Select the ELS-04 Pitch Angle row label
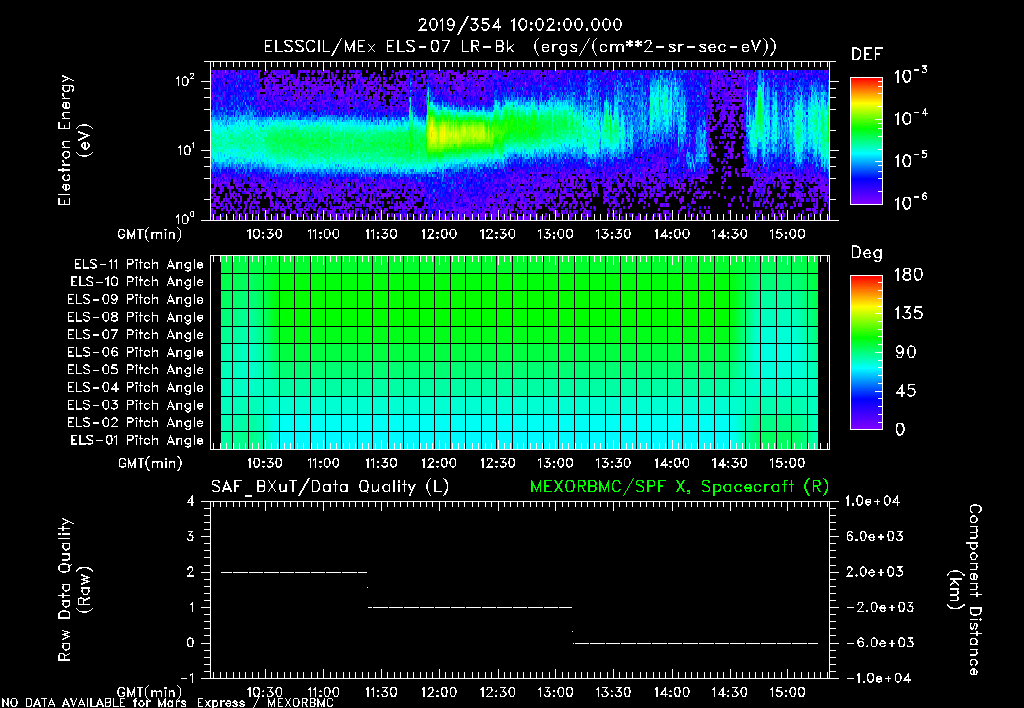 coord(135,387)
